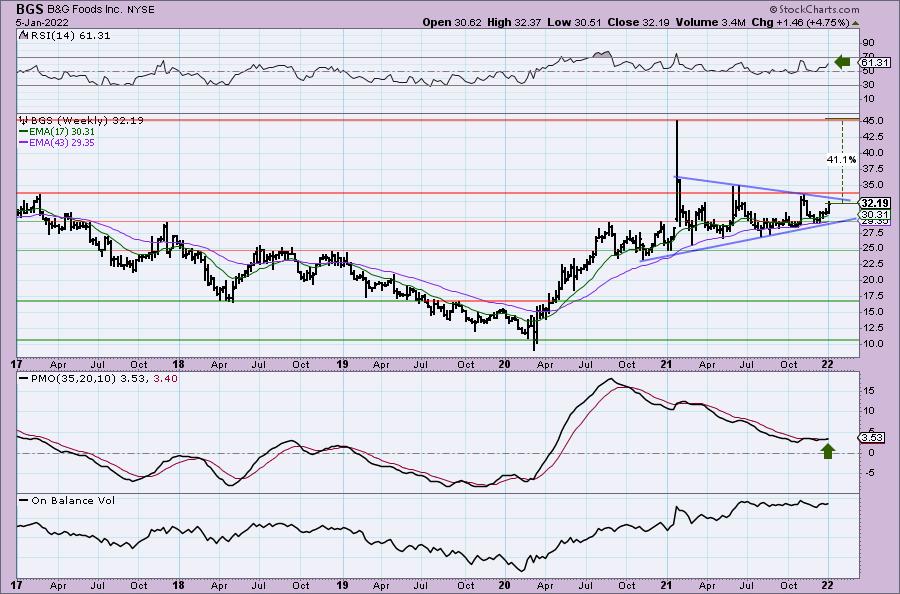Click the 42.5 price axis label
The image size is (900, 594).
pos(872,137)
